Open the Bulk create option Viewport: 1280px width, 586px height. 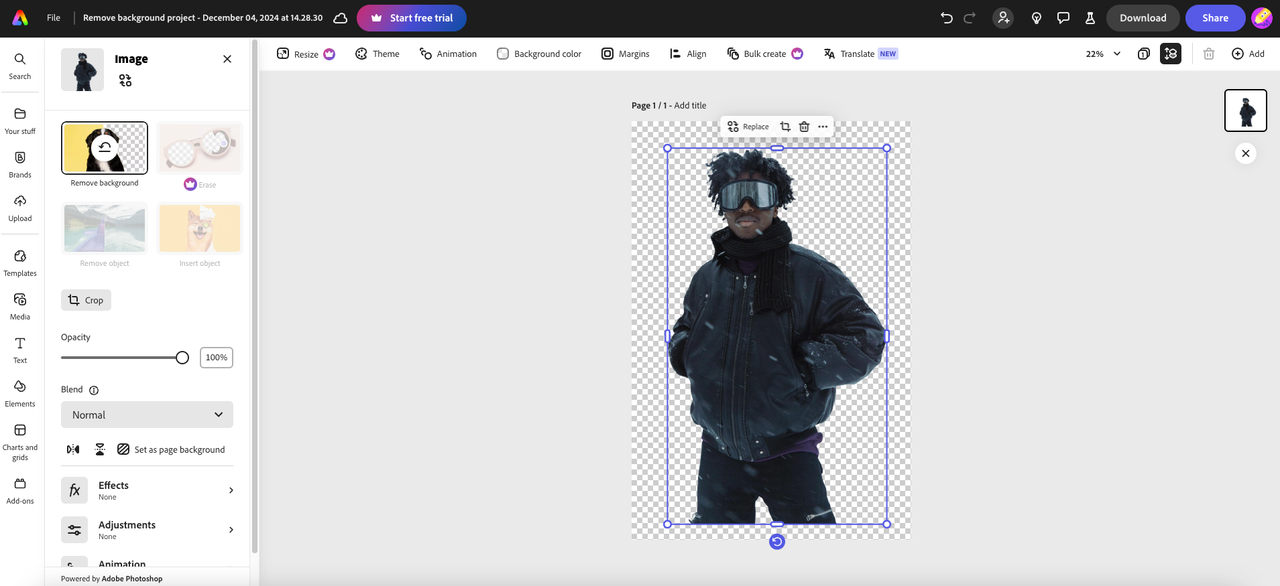tap(765, 54)
